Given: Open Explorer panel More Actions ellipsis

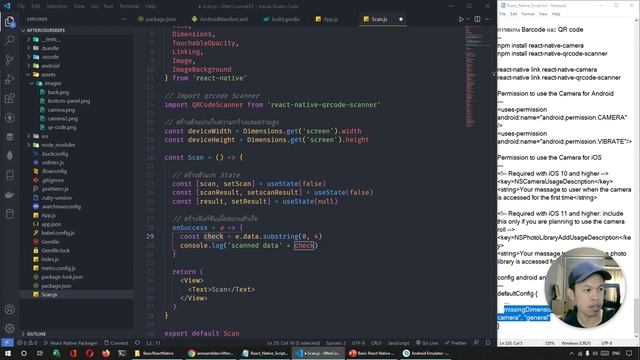Looking at the screenshot, I should point(124,19).
